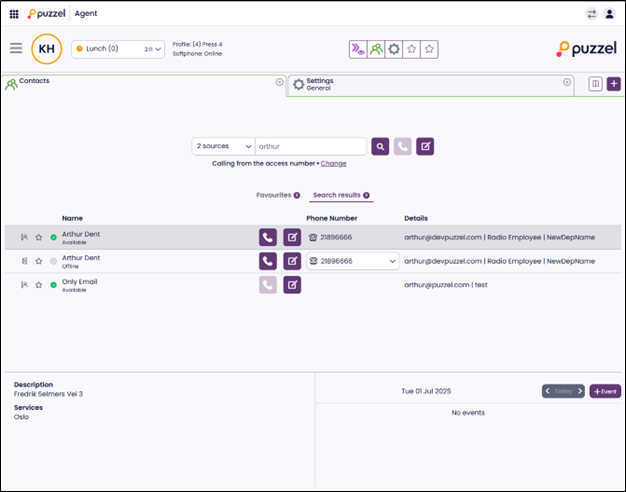
Task: Click the call button beside search field
Action: [402, 147]
